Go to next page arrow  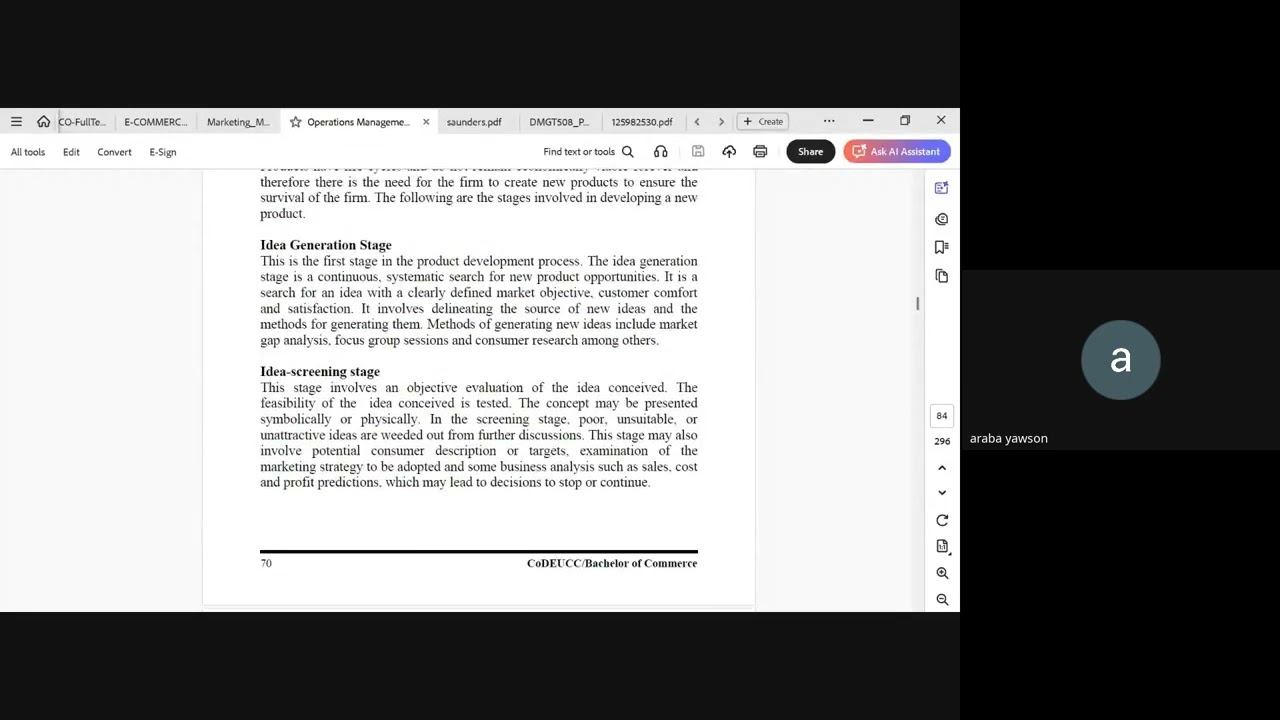pyautogui.click(x=942, y=493)
